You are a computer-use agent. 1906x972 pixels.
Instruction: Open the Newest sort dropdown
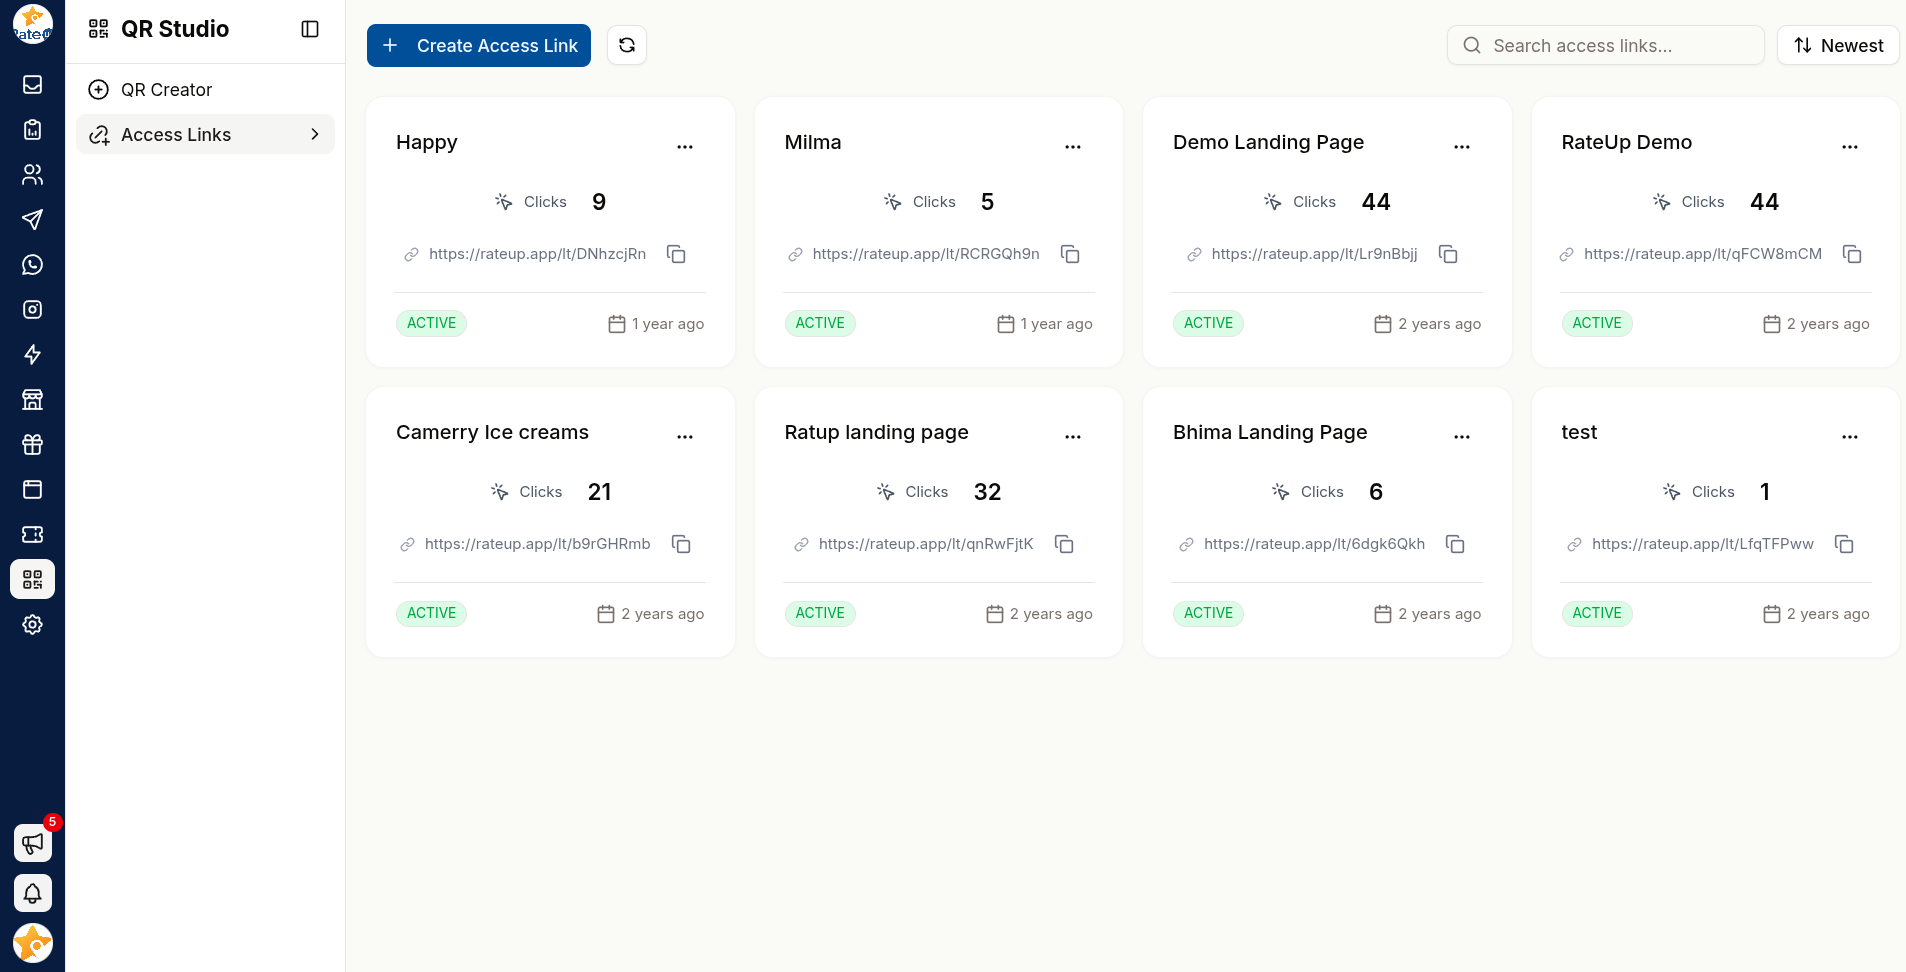tap(1838, 45)
